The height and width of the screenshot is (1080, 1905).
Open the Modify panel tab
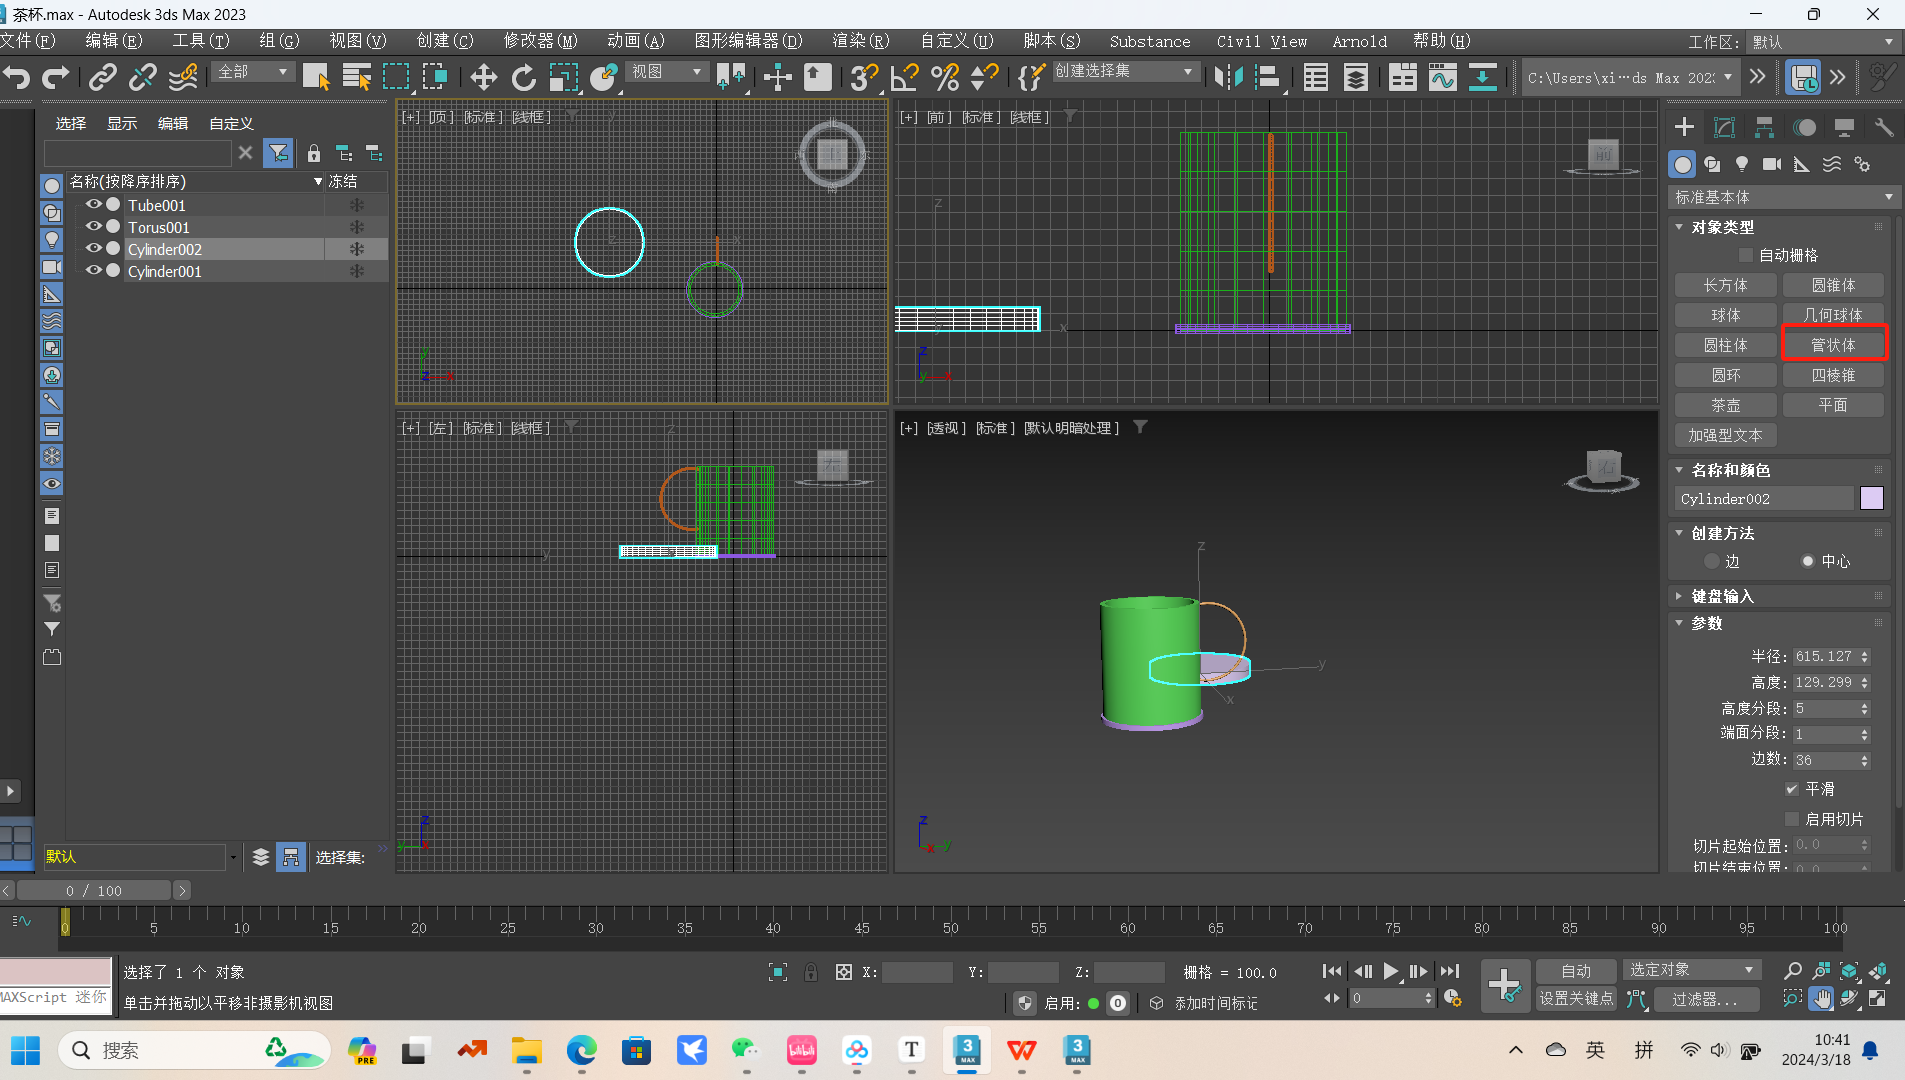(1724, 127)
